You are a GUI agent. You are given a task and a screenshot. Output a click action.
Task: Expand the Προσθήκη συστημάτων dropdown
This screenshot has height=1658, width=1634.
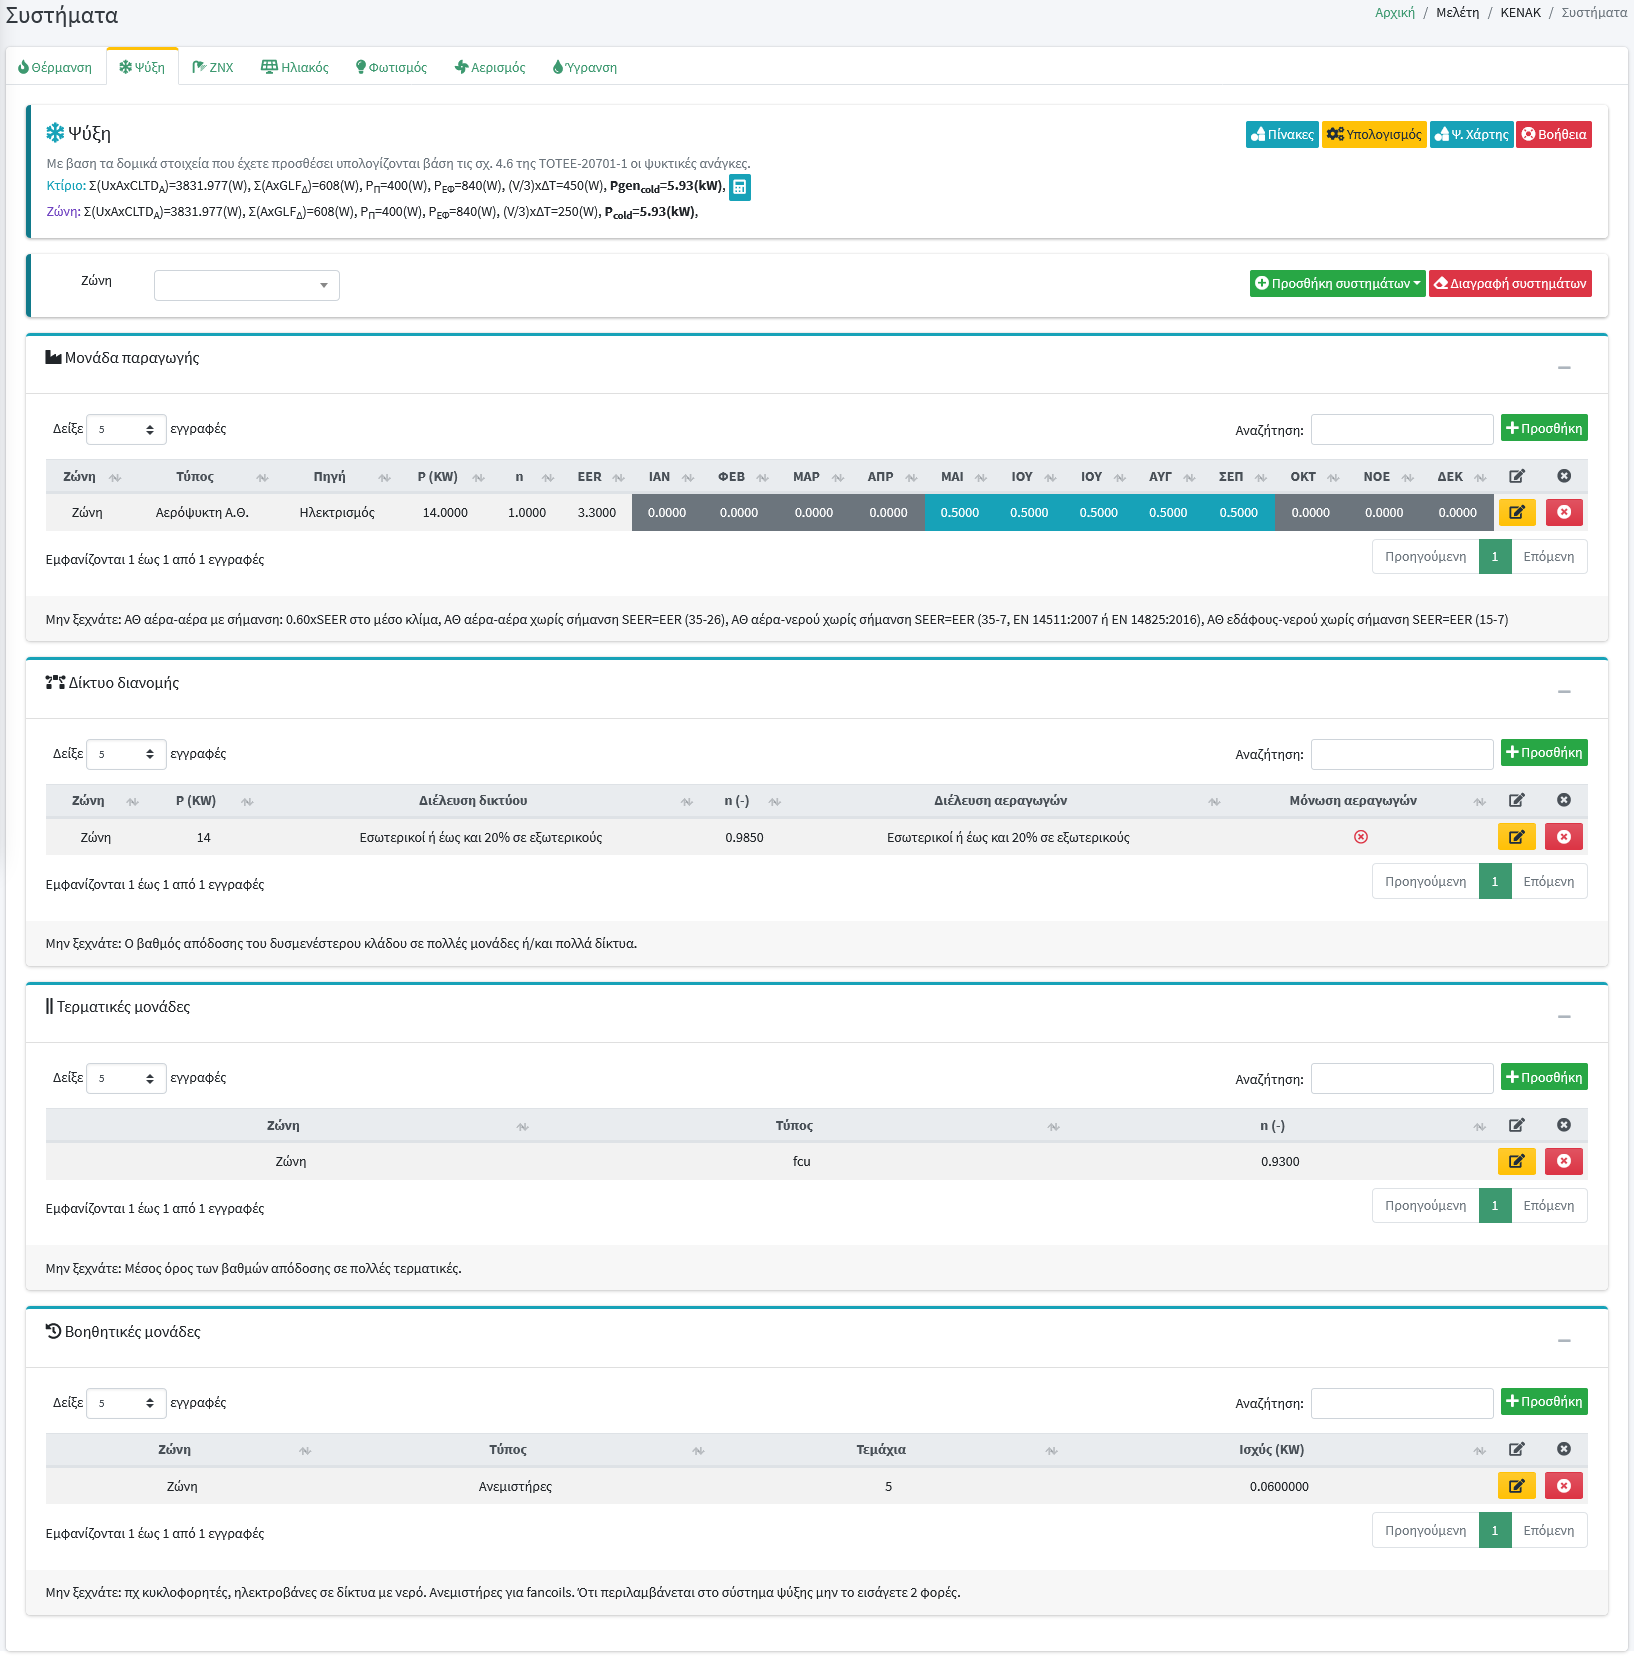point(1336,284)
